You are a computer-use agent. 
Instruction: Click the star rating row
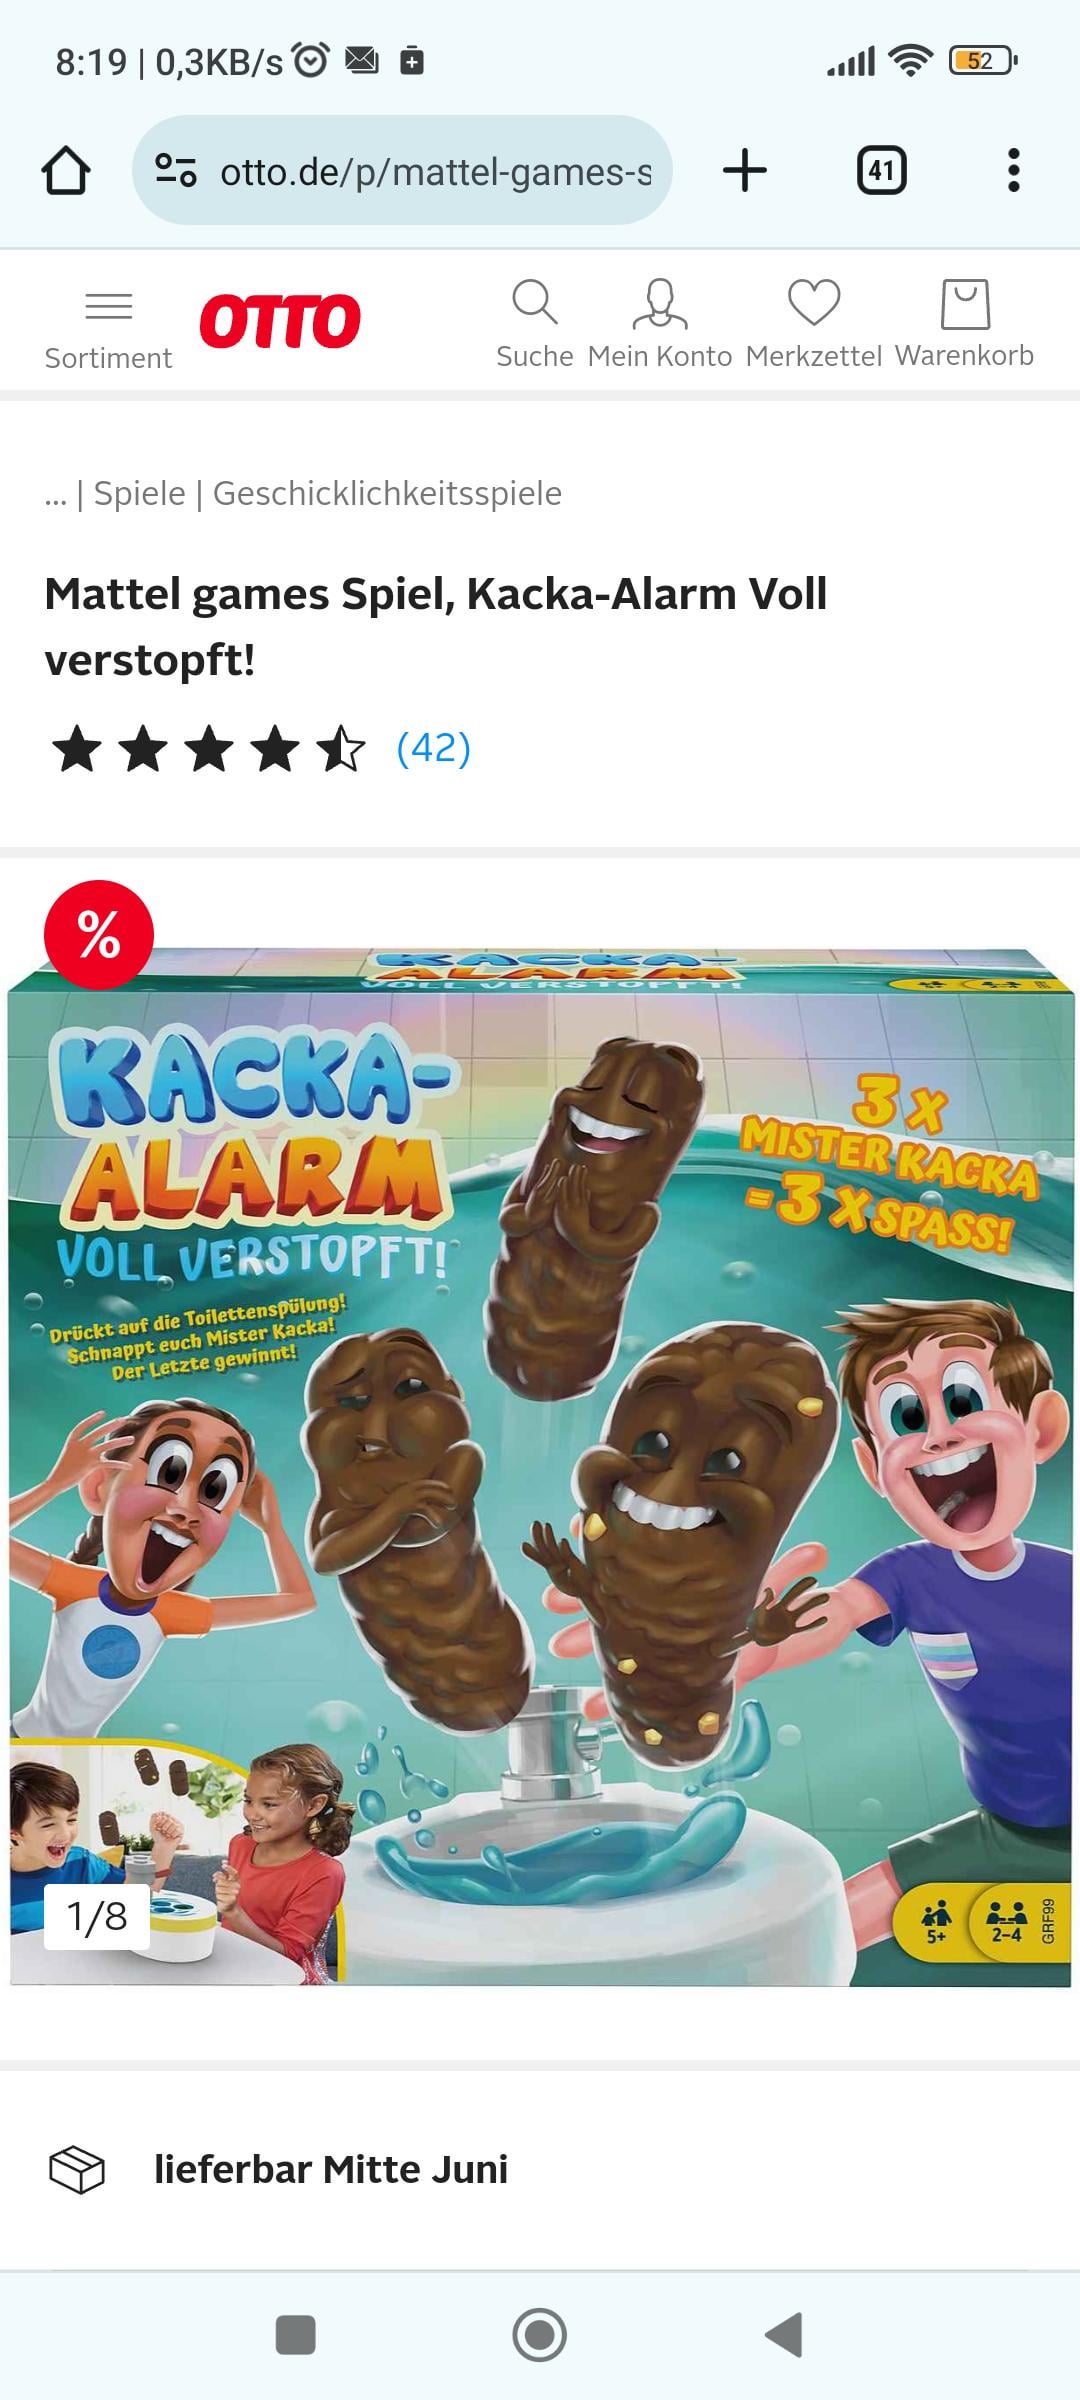209,750
